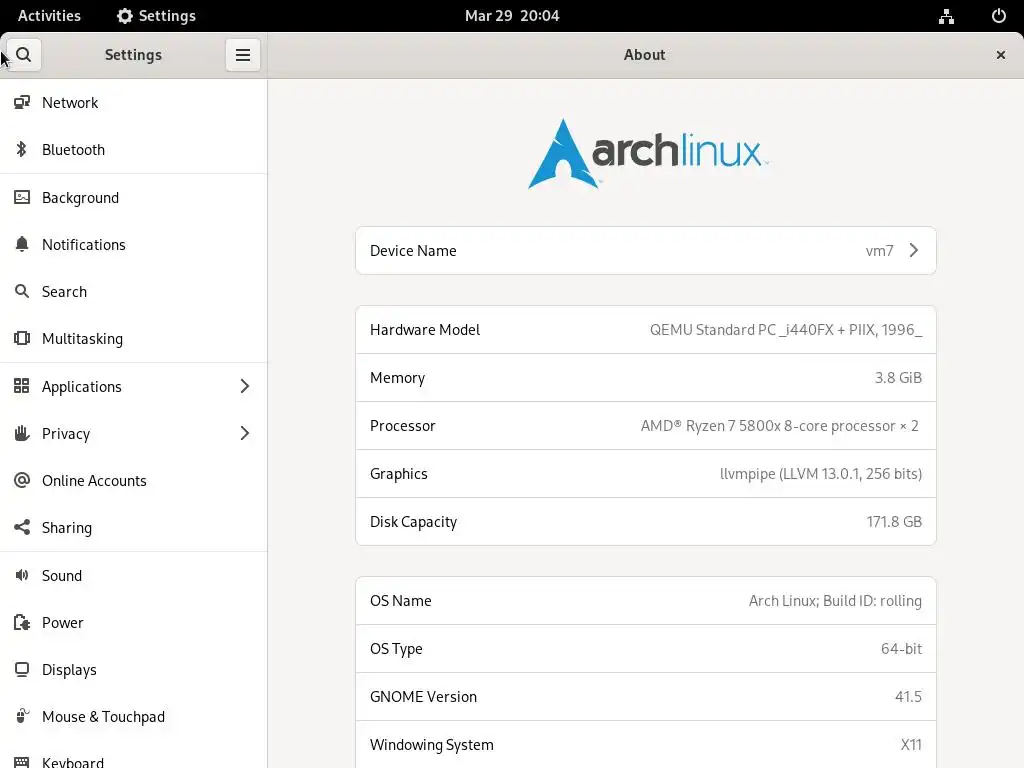1024x768 pixels.
Task: Click the Bluetooth sidebar icon
Action: [22, 150]
